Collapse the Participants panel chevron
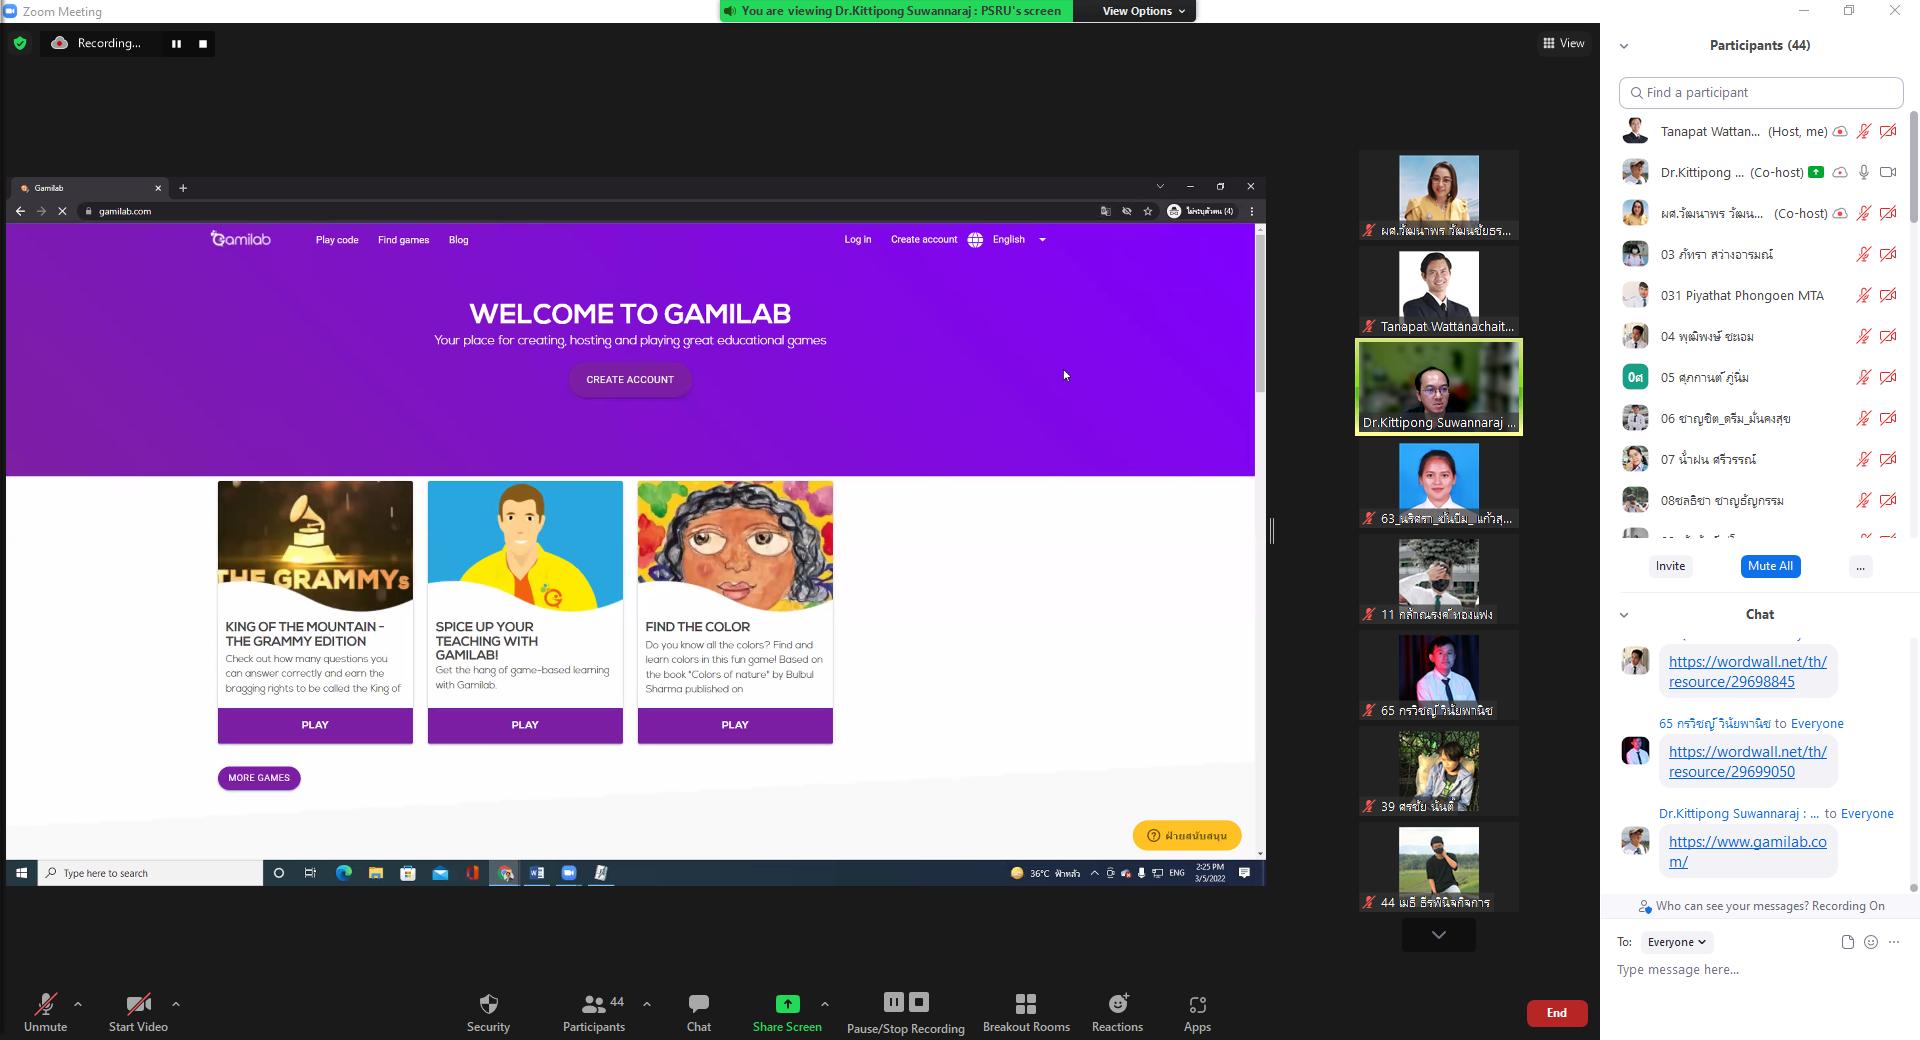The width and height of the screenshot is (1920, 1040). [1624, 46]
